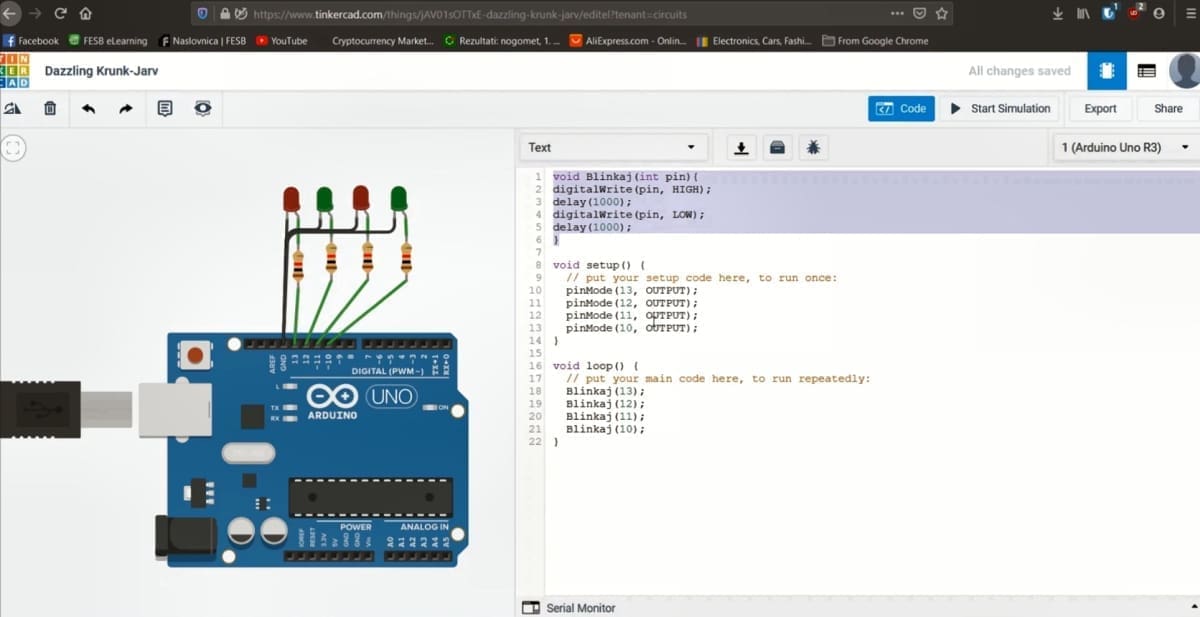The image size is (1200, 617).
Task: Open the debugger bug icon
Action: tap(813, 148)
